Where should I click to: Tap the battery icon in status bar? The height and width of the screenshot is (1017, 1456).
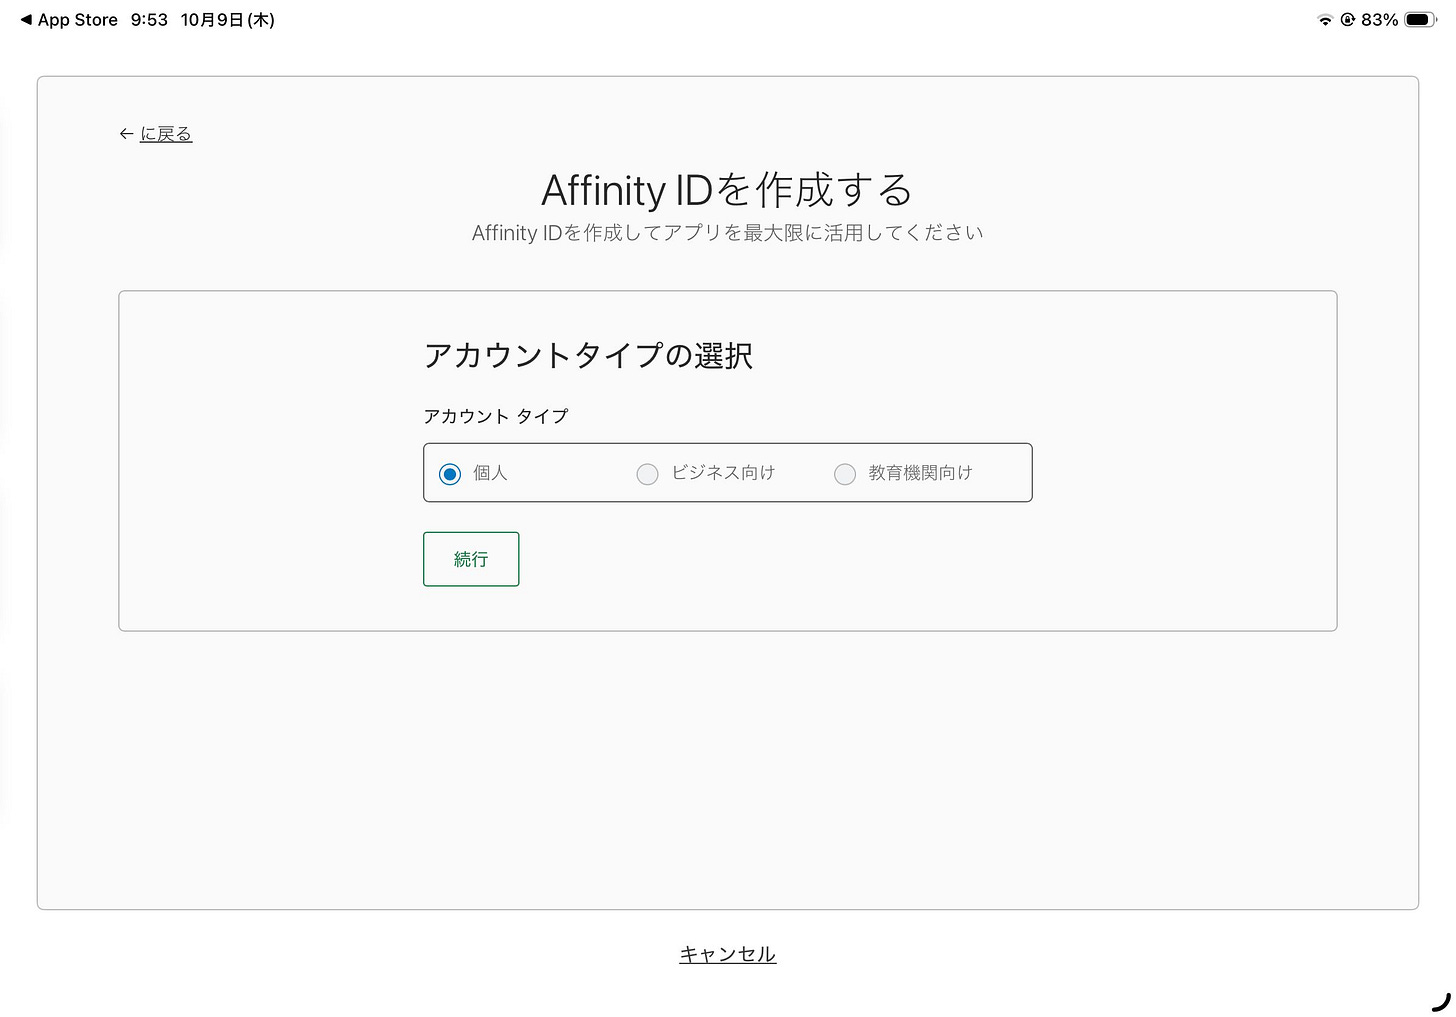coord(1420,20)
